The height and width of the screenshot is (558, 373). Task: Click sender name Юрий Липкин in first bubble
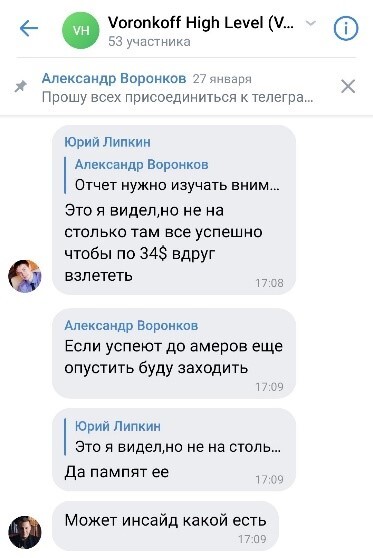tap(107, 142)
